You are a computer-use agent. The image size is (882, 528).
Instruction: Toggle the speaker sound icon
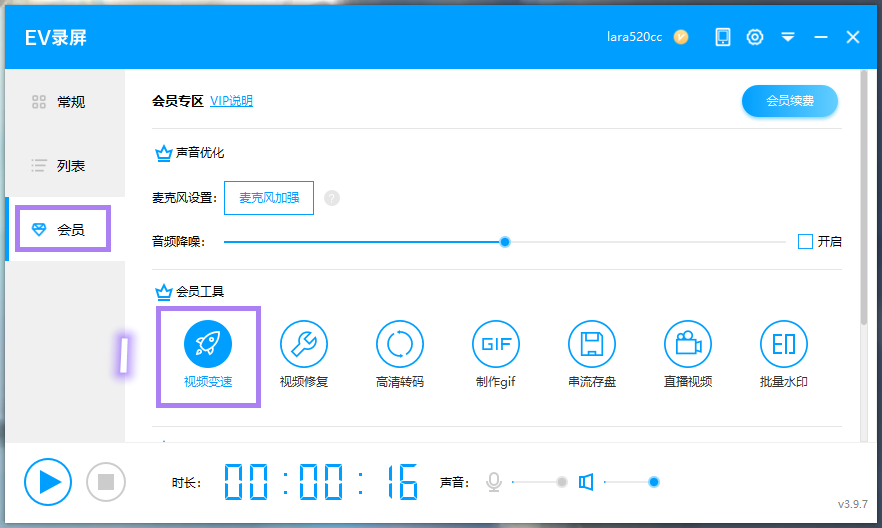[x=586, y=482]
